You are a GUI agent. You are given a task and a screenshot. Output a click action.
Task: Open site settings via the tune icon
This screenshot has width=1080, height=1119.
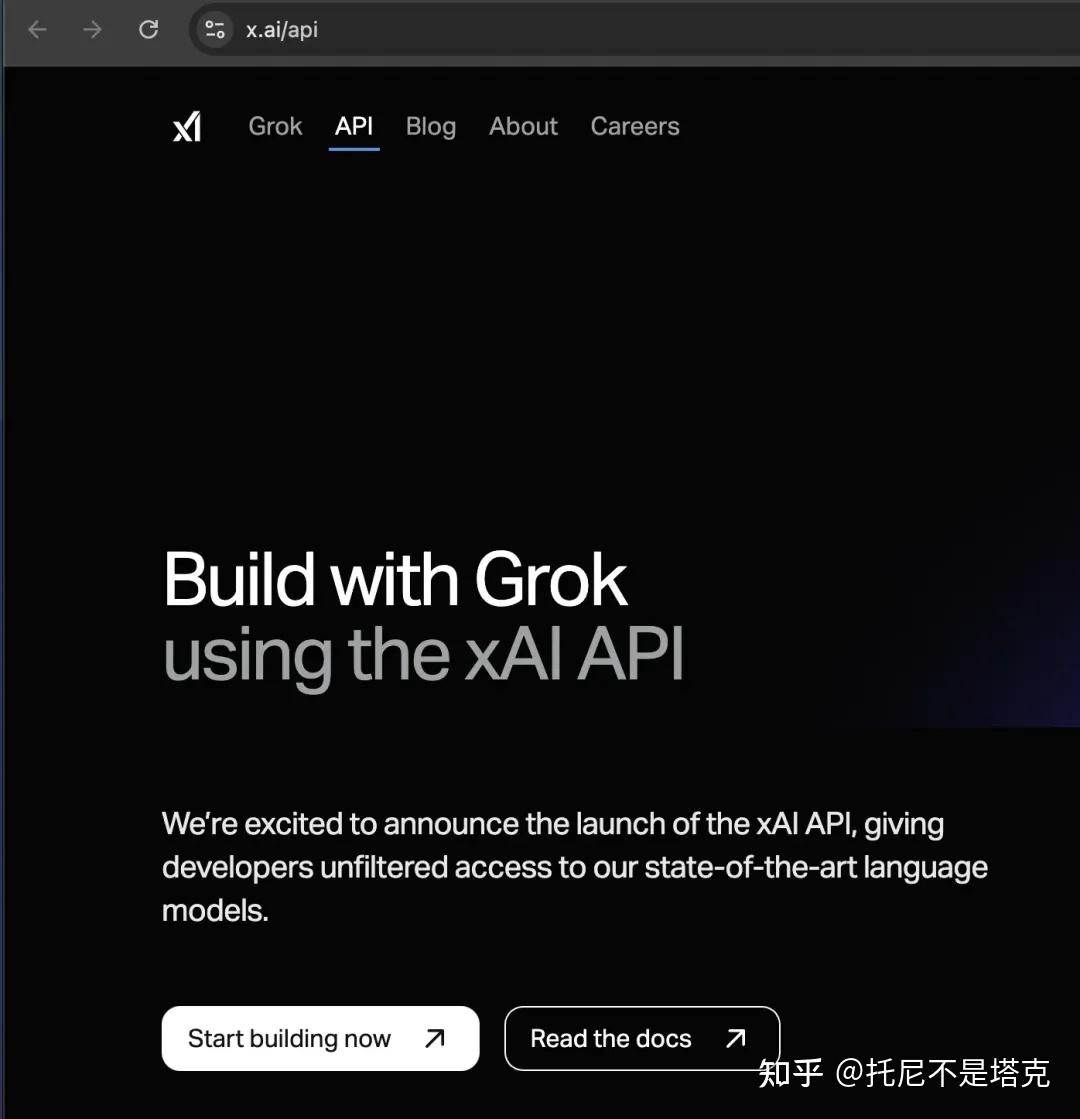[213, 30]
